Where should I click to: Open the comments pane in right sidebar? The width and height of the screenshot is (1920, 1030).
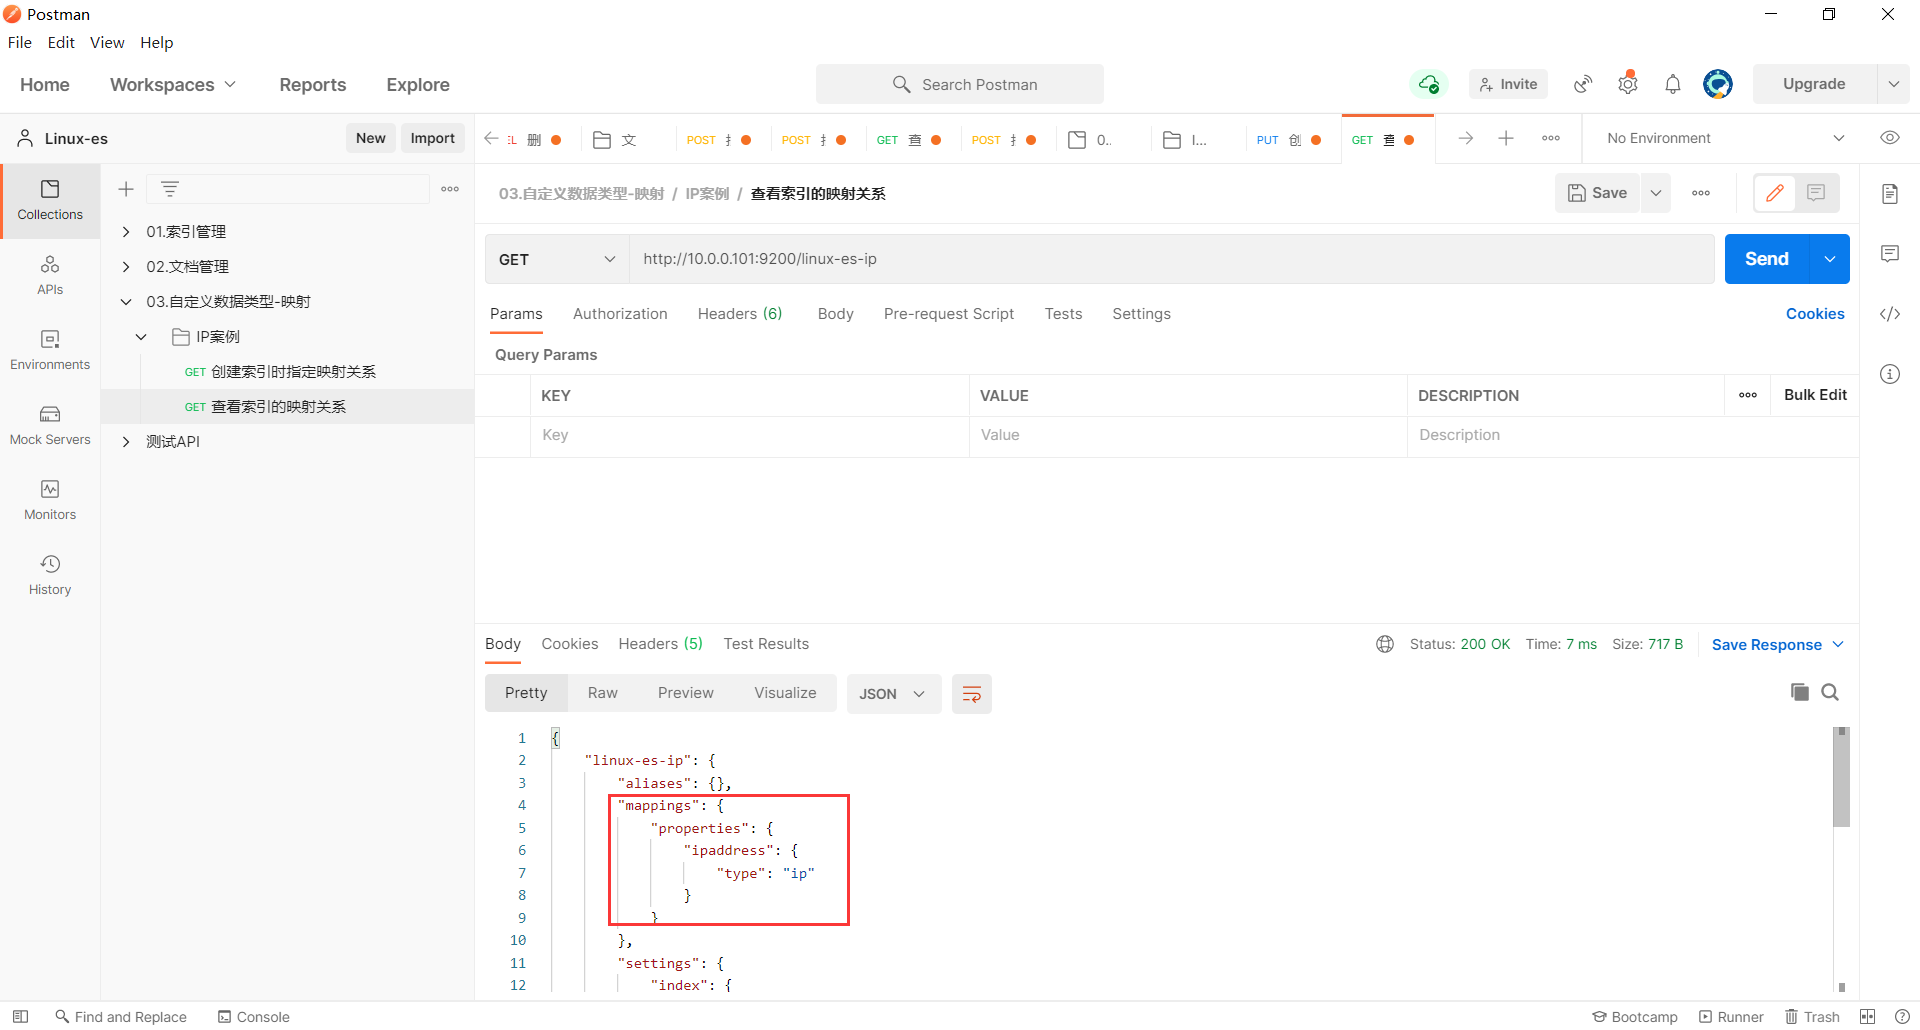[1890, 254]
